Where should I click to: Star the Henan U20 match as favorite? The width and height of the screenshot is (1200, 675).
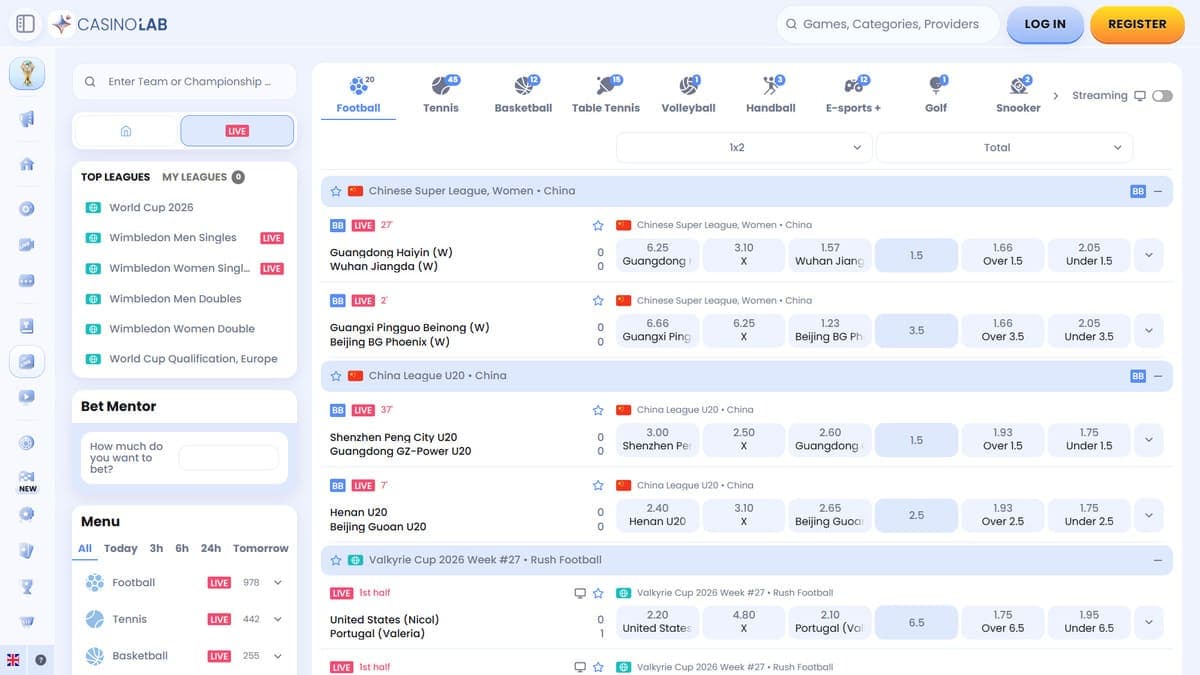click(x=598, y=485)
